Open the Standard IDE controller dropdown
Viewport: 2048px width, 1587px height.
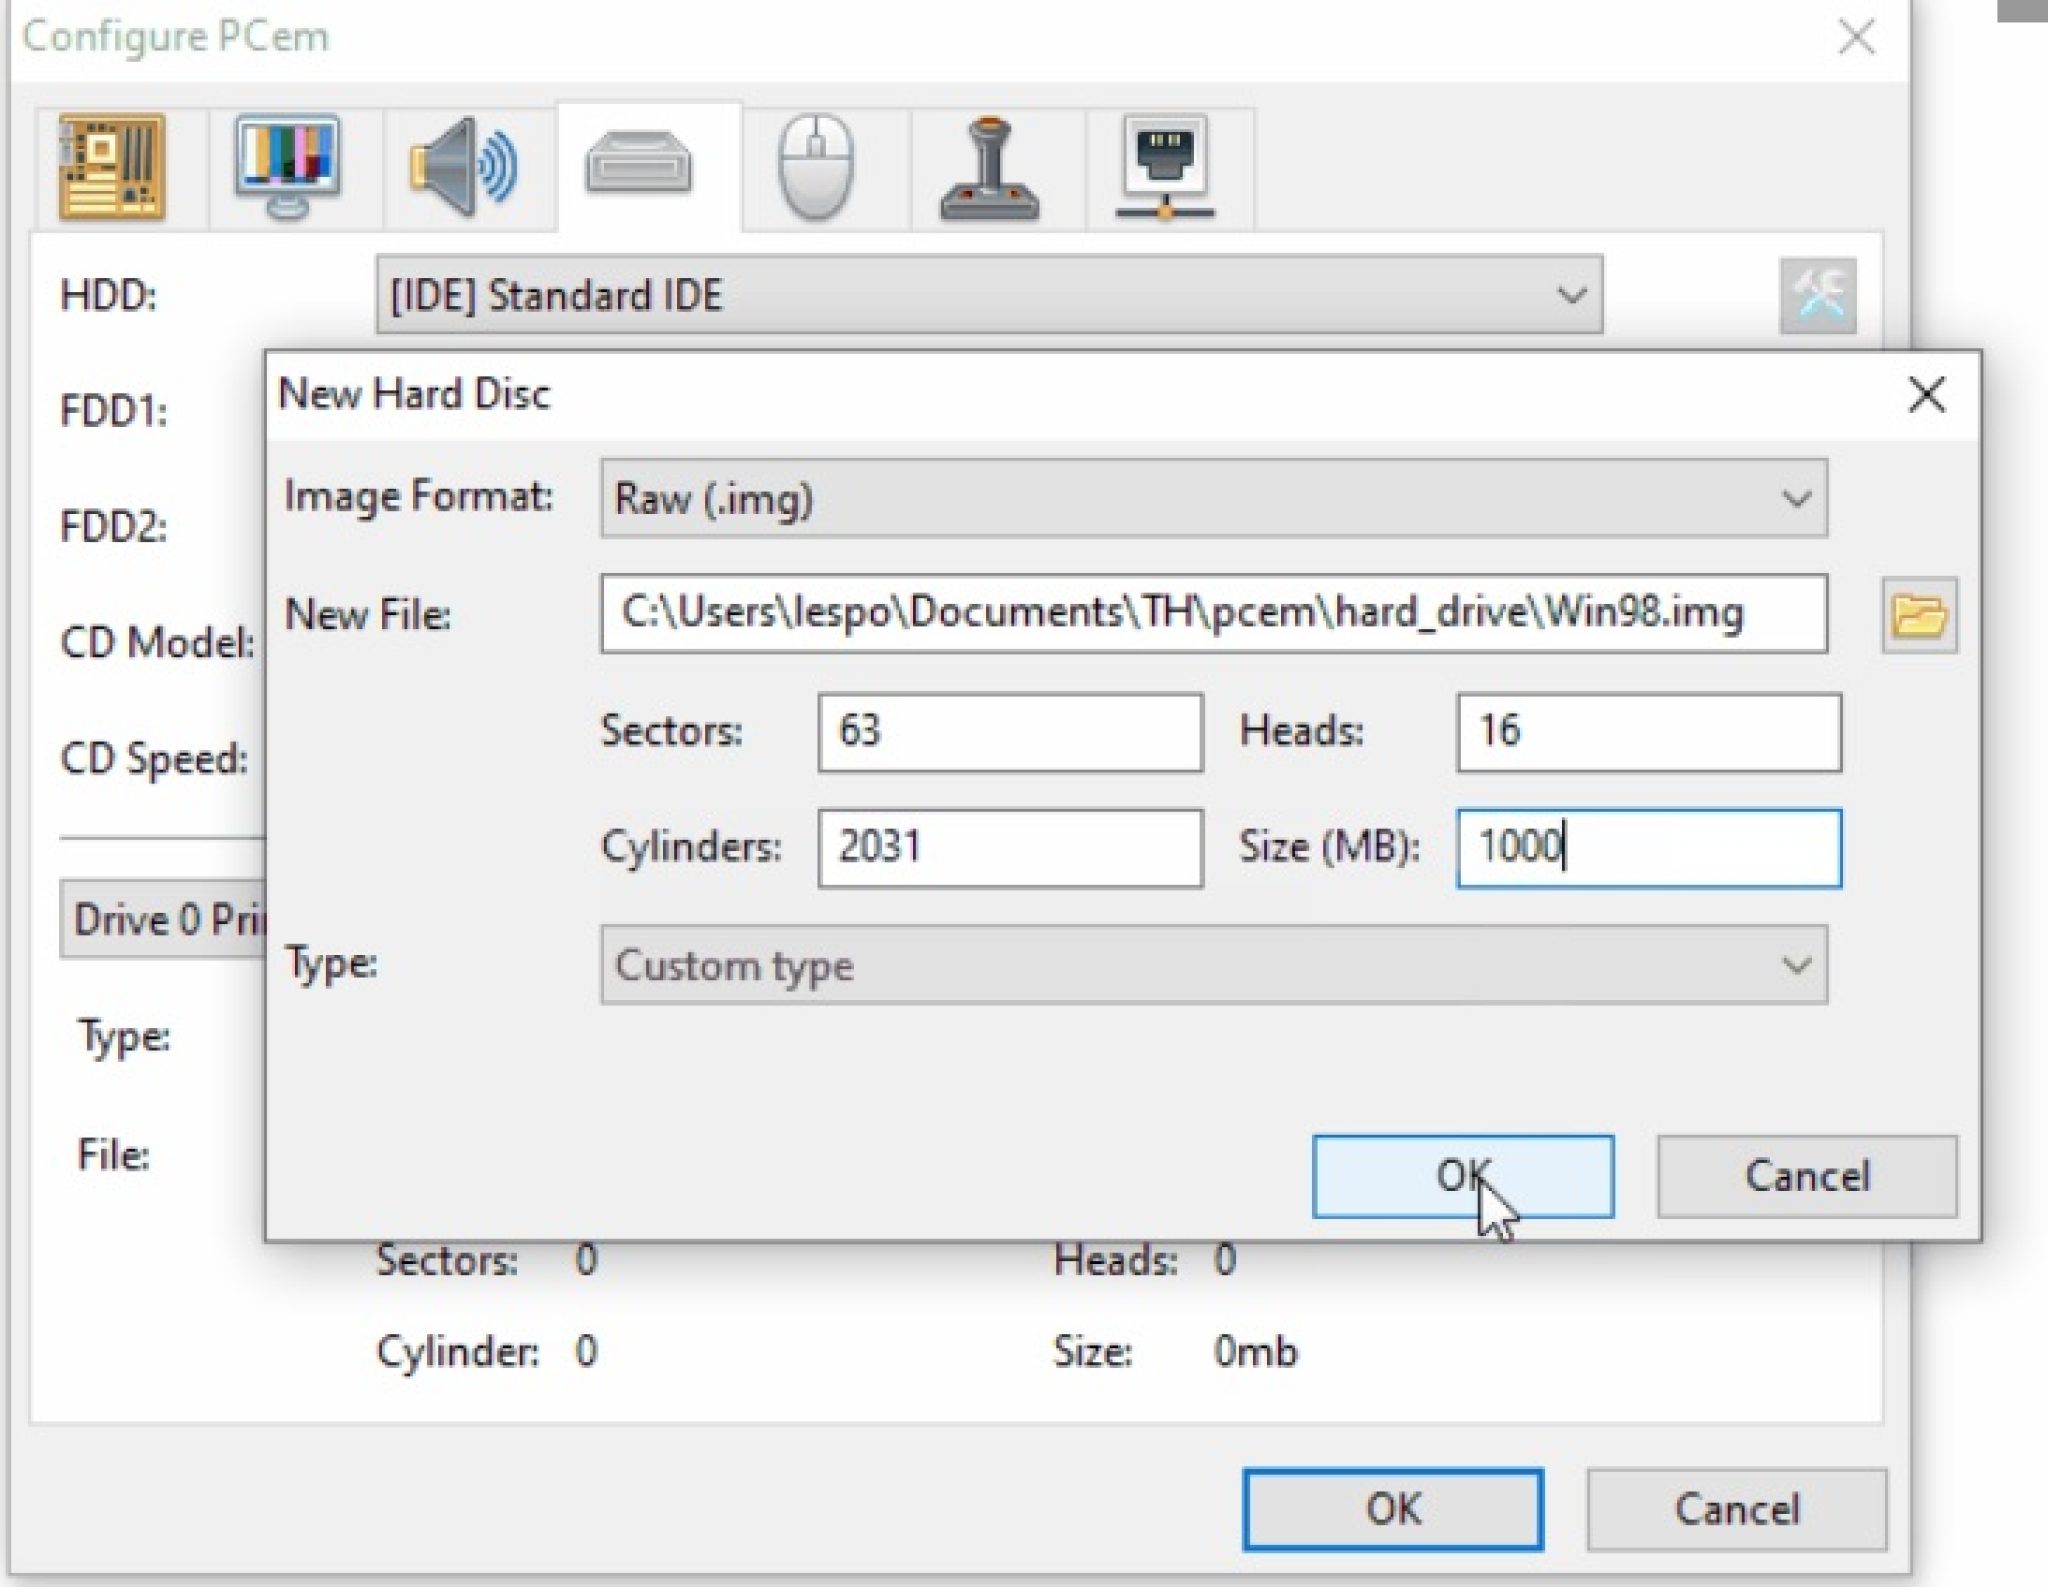click(990, 294)
